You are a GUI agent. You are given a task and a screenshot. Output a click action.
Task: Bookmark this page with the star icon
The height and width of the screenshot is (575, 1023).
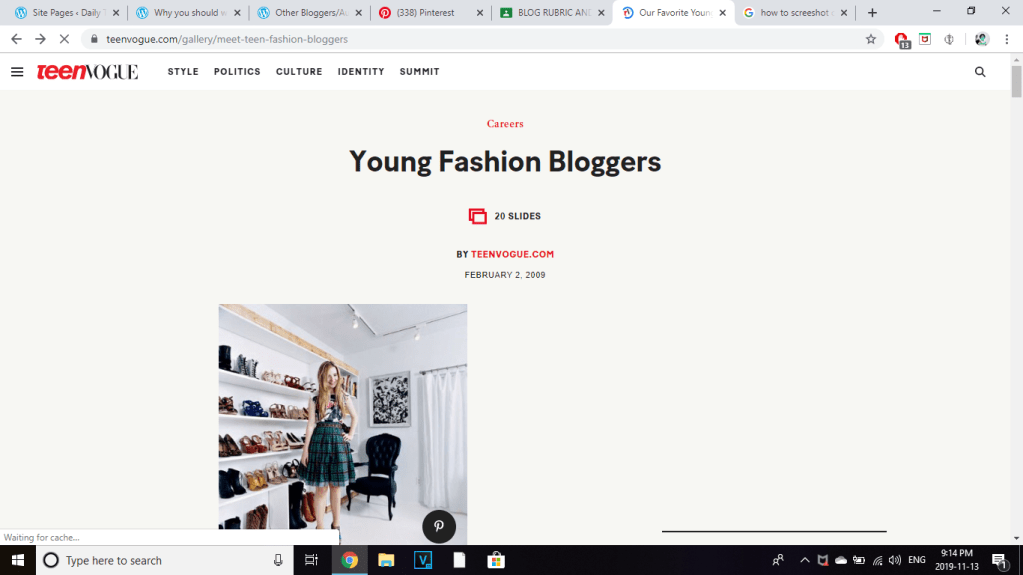(870, 39)
